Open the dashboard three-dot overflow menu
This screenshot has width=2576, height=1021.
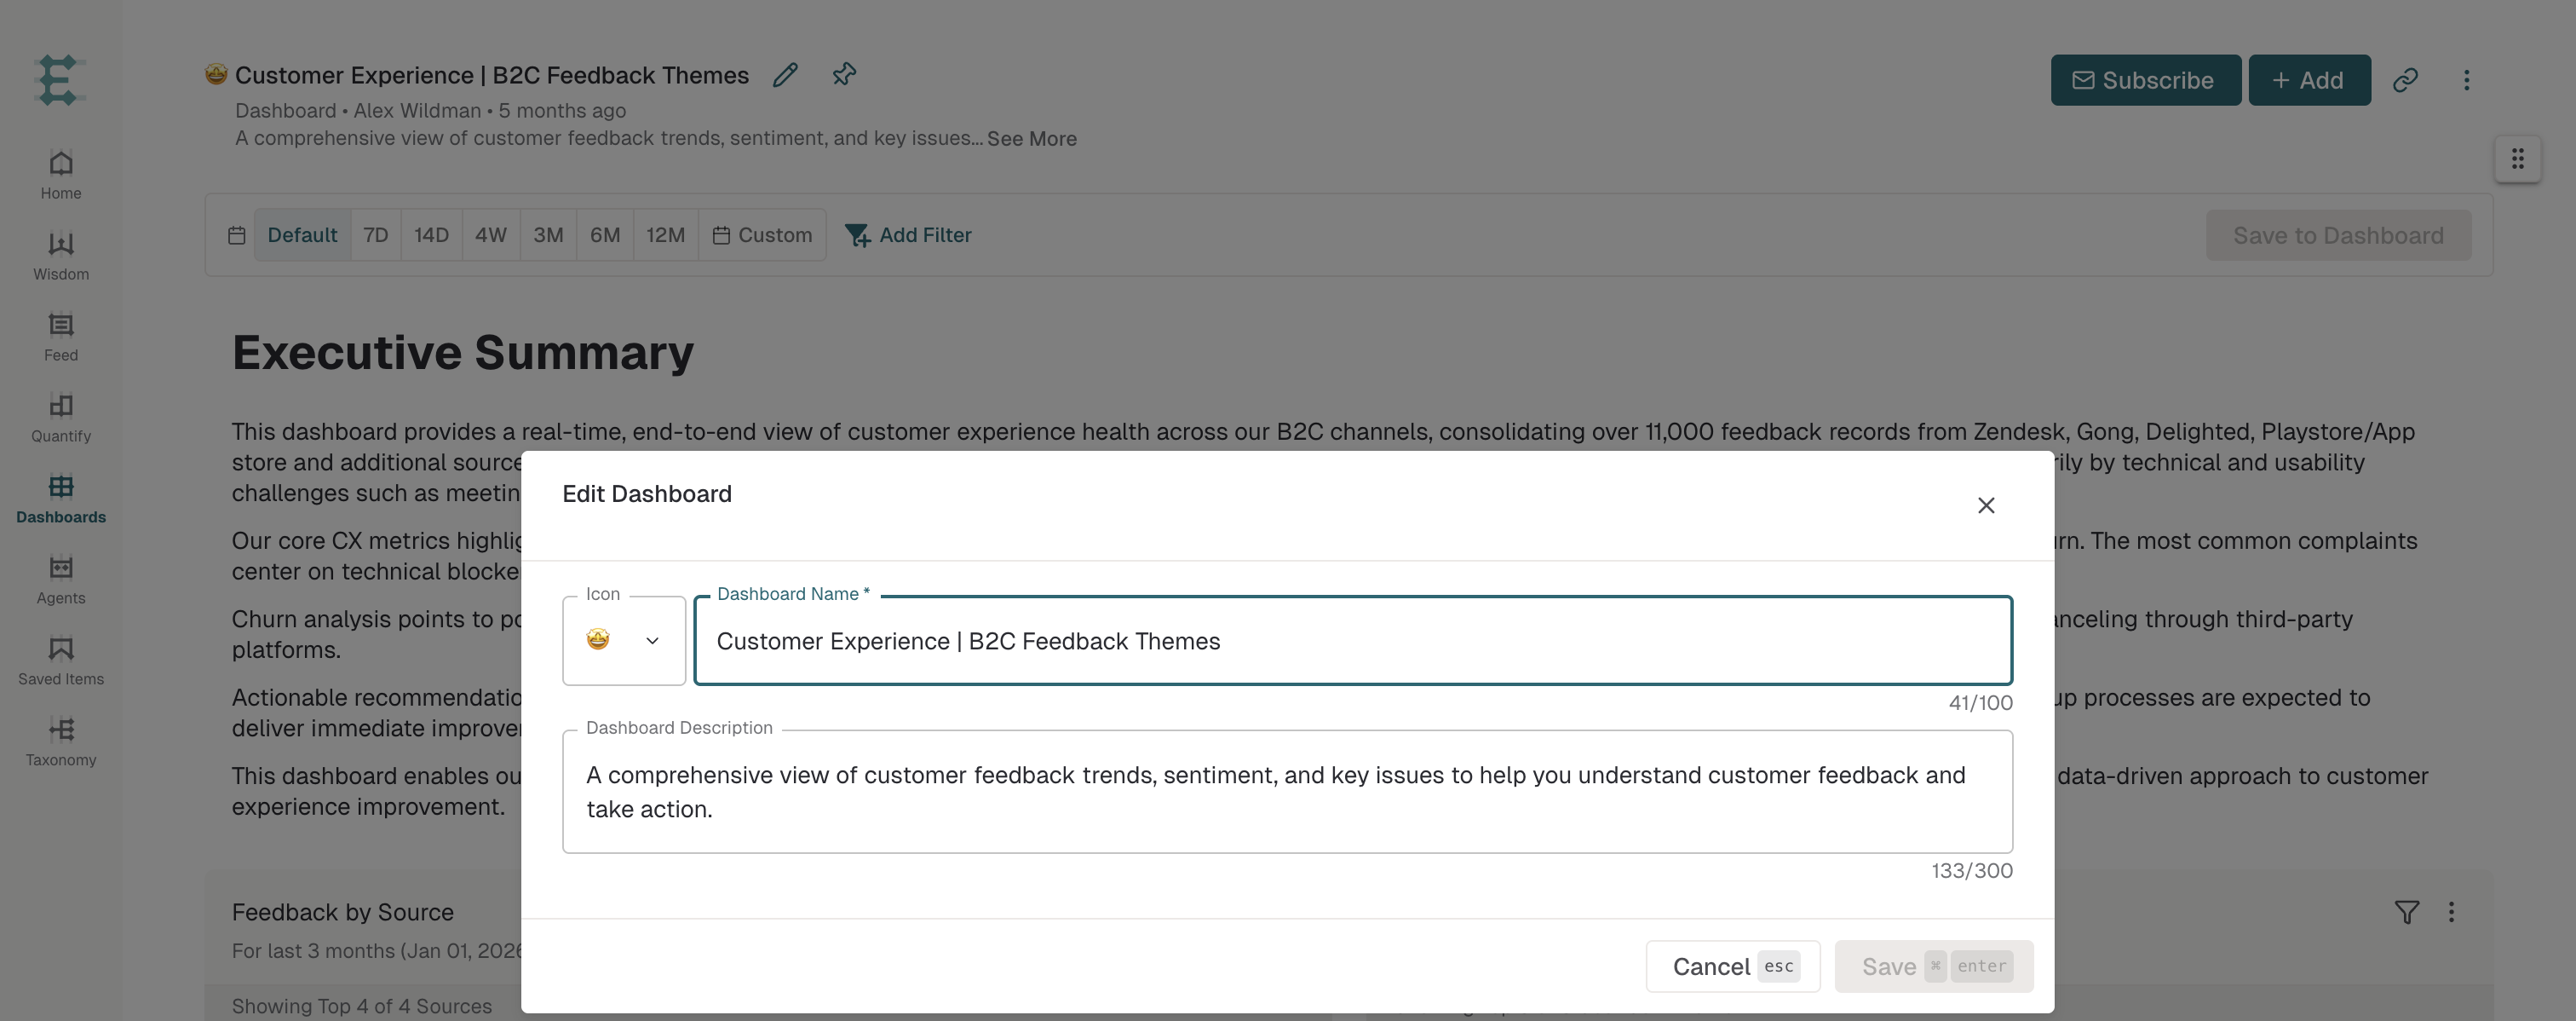(x=2466, y=80)
